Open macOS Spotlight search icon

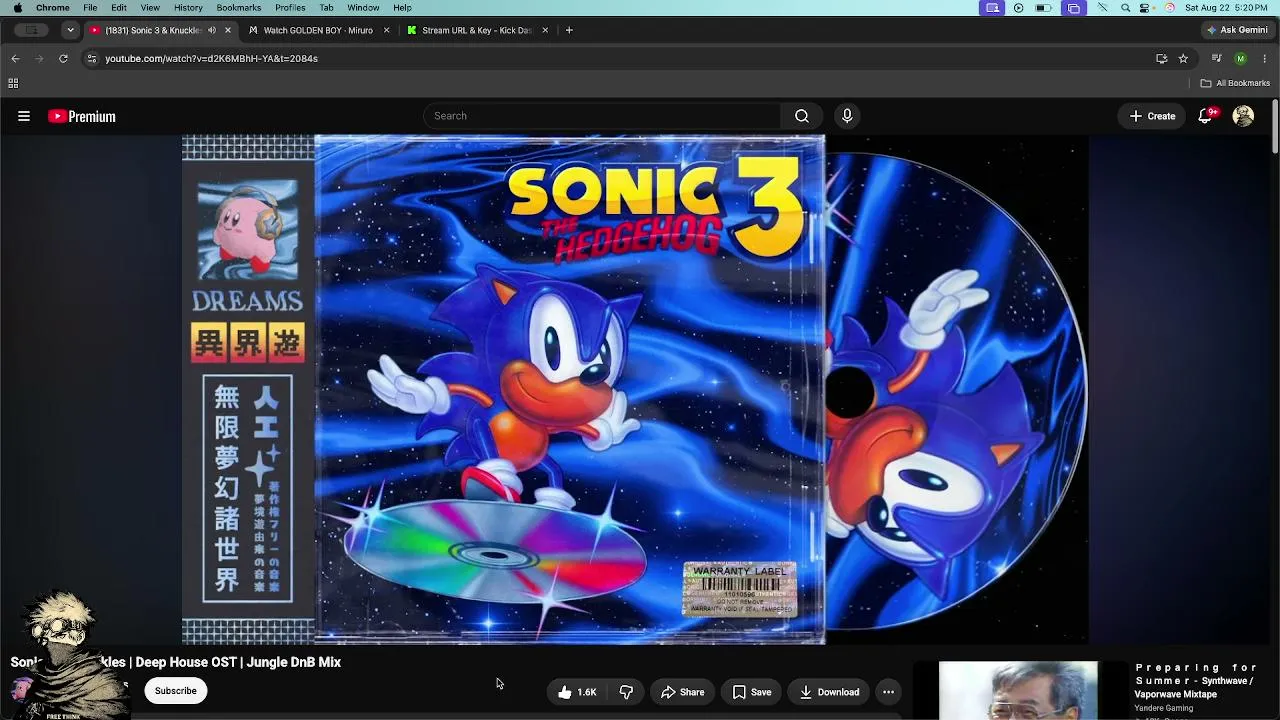[x=1126, y=8]
